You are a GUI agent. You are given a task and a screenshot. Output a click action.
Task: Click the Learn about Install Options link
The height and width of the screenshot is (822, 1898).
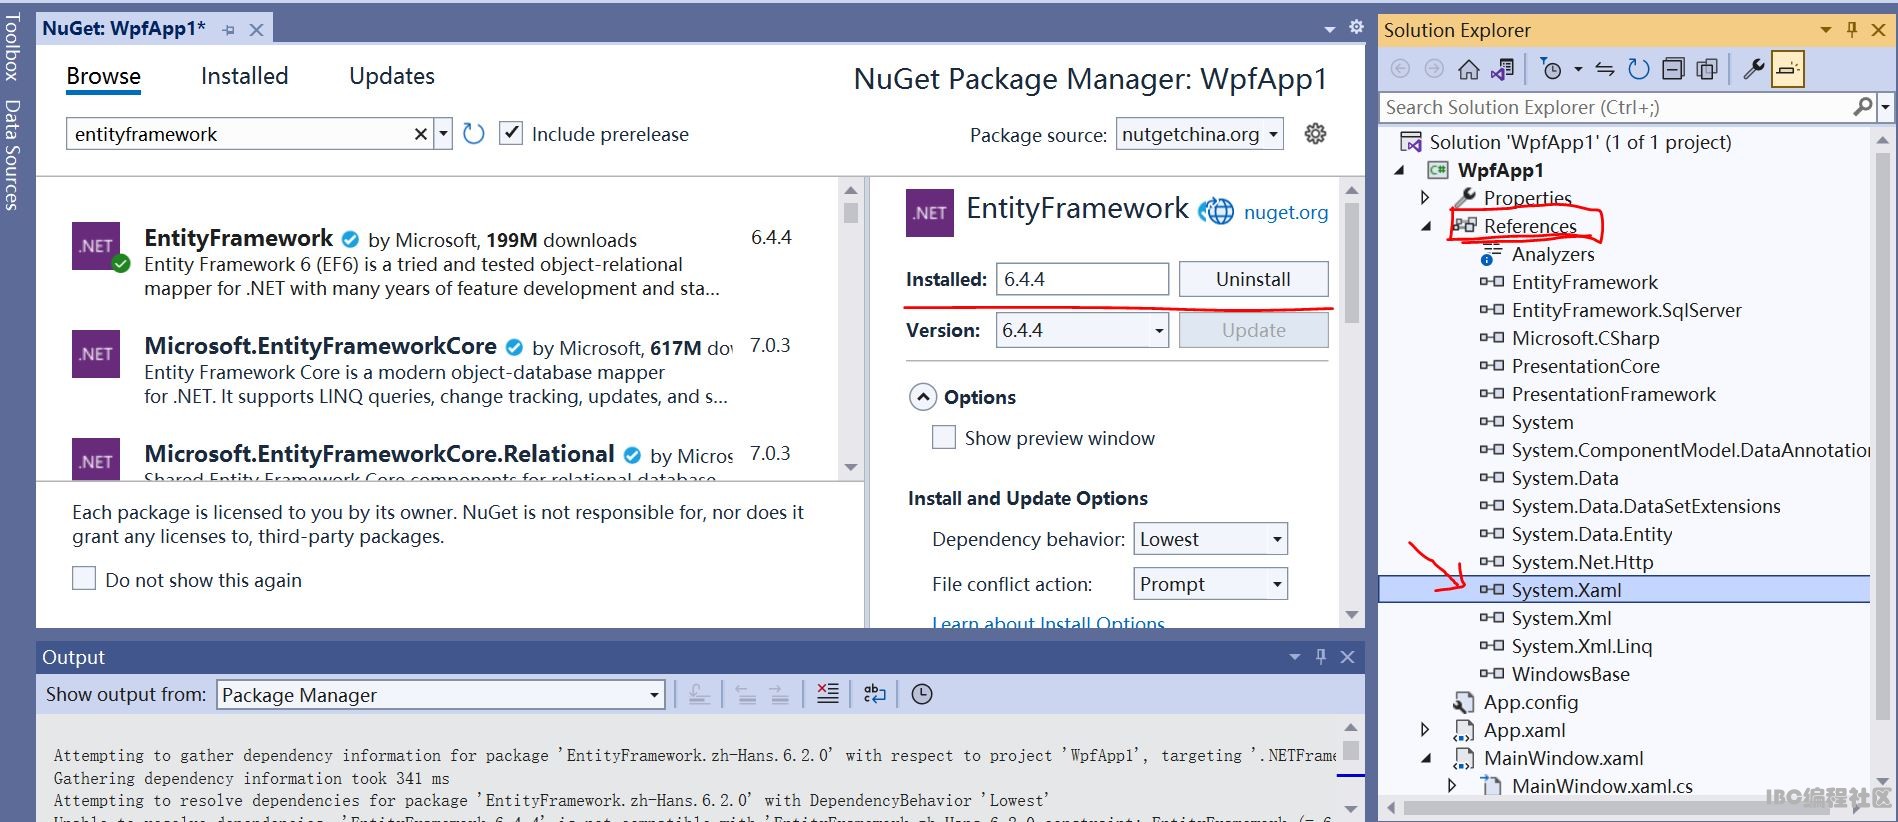pyautogui.click(x=1048, y=622)
